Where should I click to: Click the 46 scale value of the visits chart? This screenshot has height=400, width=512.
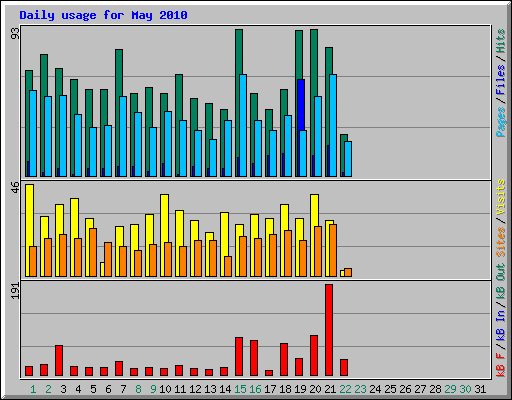[x=15, y=188]
